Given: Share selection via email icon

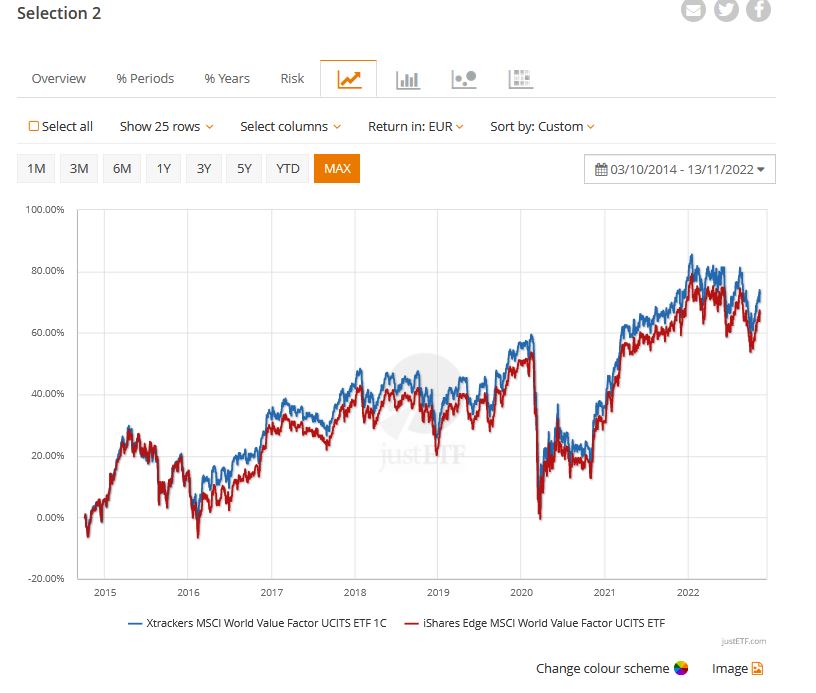Looking at the screenshot, I should (x=693, y=9).
